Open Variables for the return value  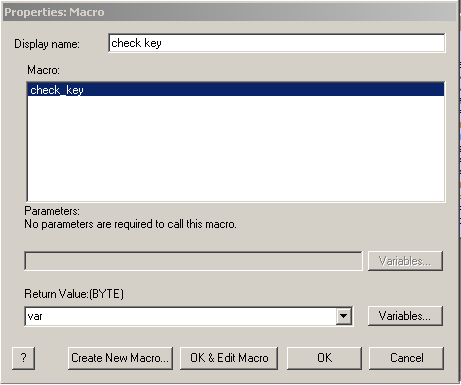coord(405,316)
